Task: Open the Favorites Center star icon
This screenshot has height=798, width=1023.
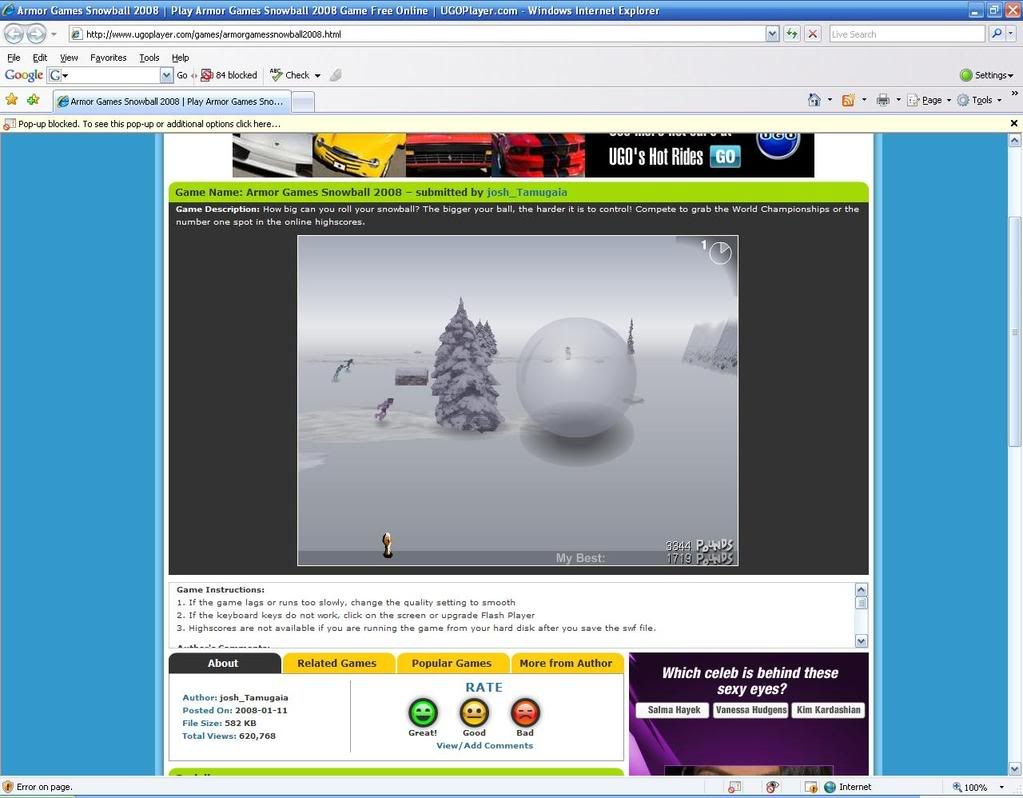Action: (12, 100)
